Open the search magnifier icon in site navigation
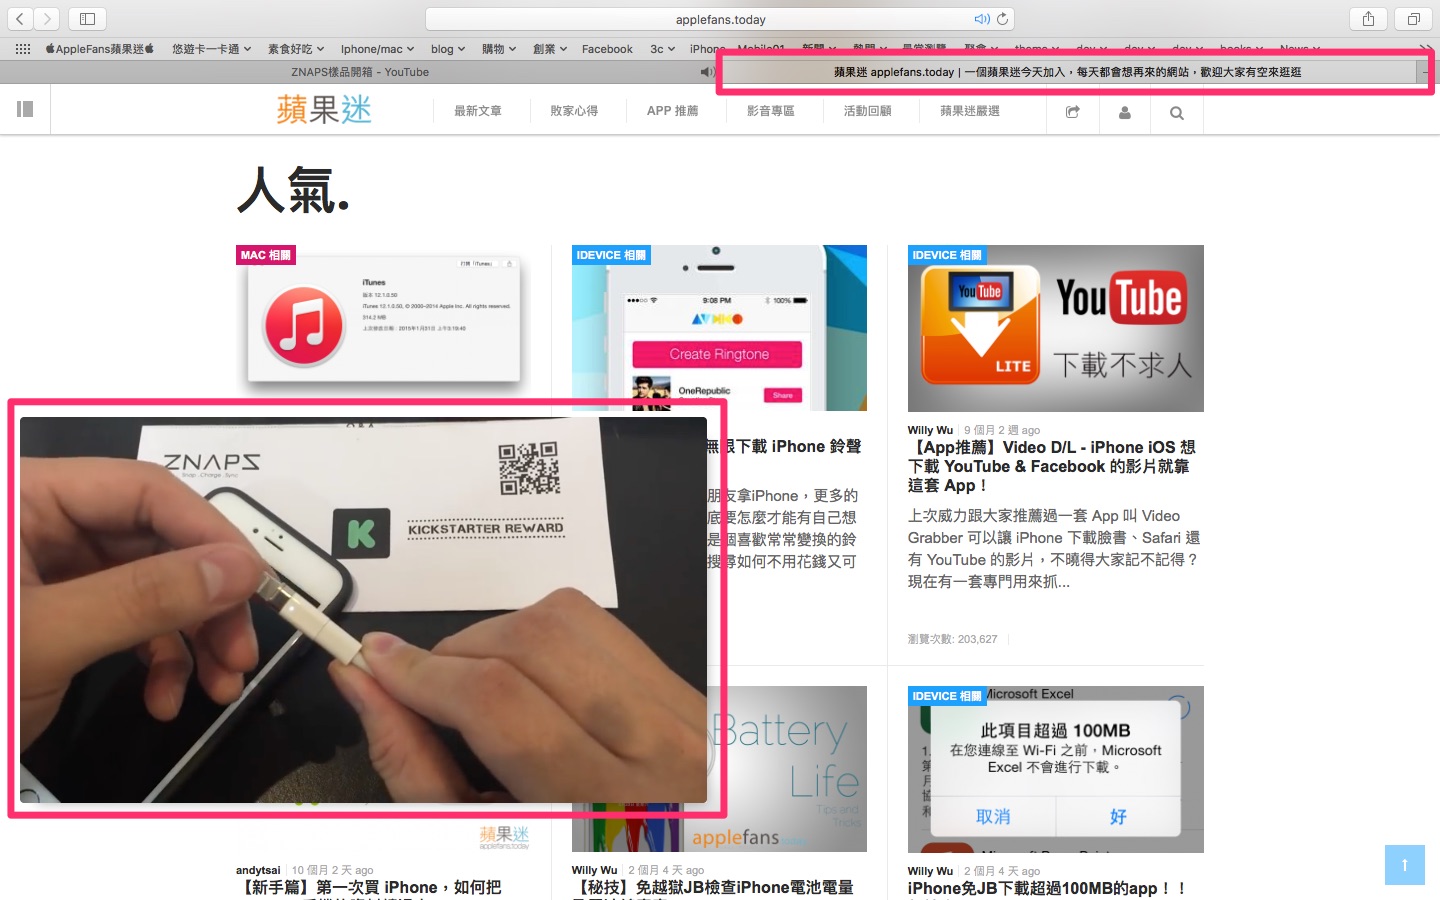The height and width of the screenshot is (900, 1440). (1177, 113)
